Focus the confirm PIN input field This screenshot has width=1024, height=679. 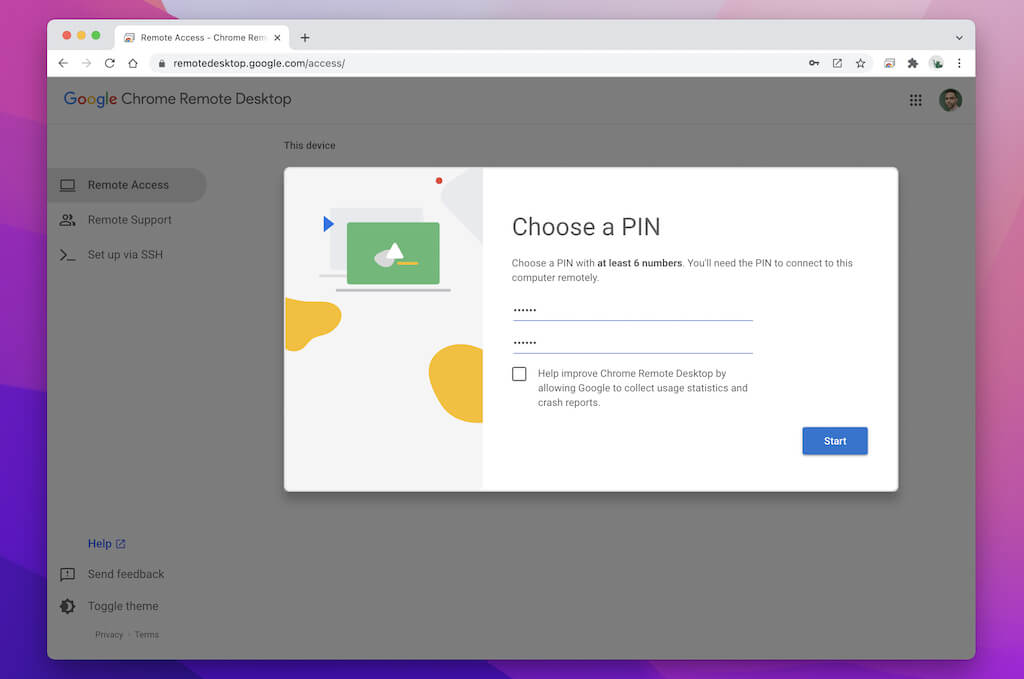[632, 343]
